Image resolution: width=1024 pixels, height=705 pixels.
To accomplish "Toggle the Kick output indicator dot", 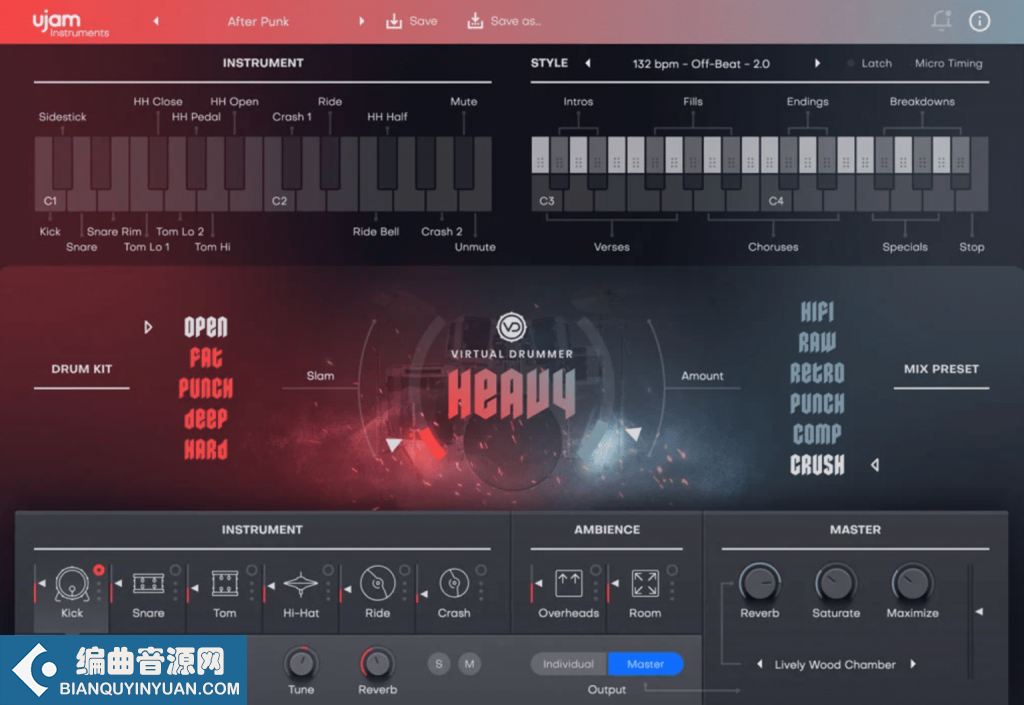I will 99,570.
